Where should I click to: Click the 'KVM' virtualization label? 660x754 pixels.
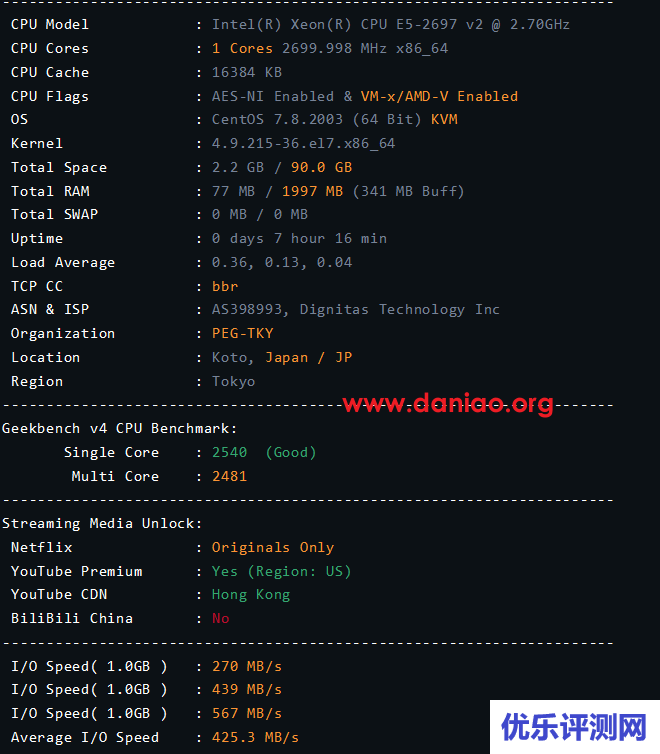point(444,119)
